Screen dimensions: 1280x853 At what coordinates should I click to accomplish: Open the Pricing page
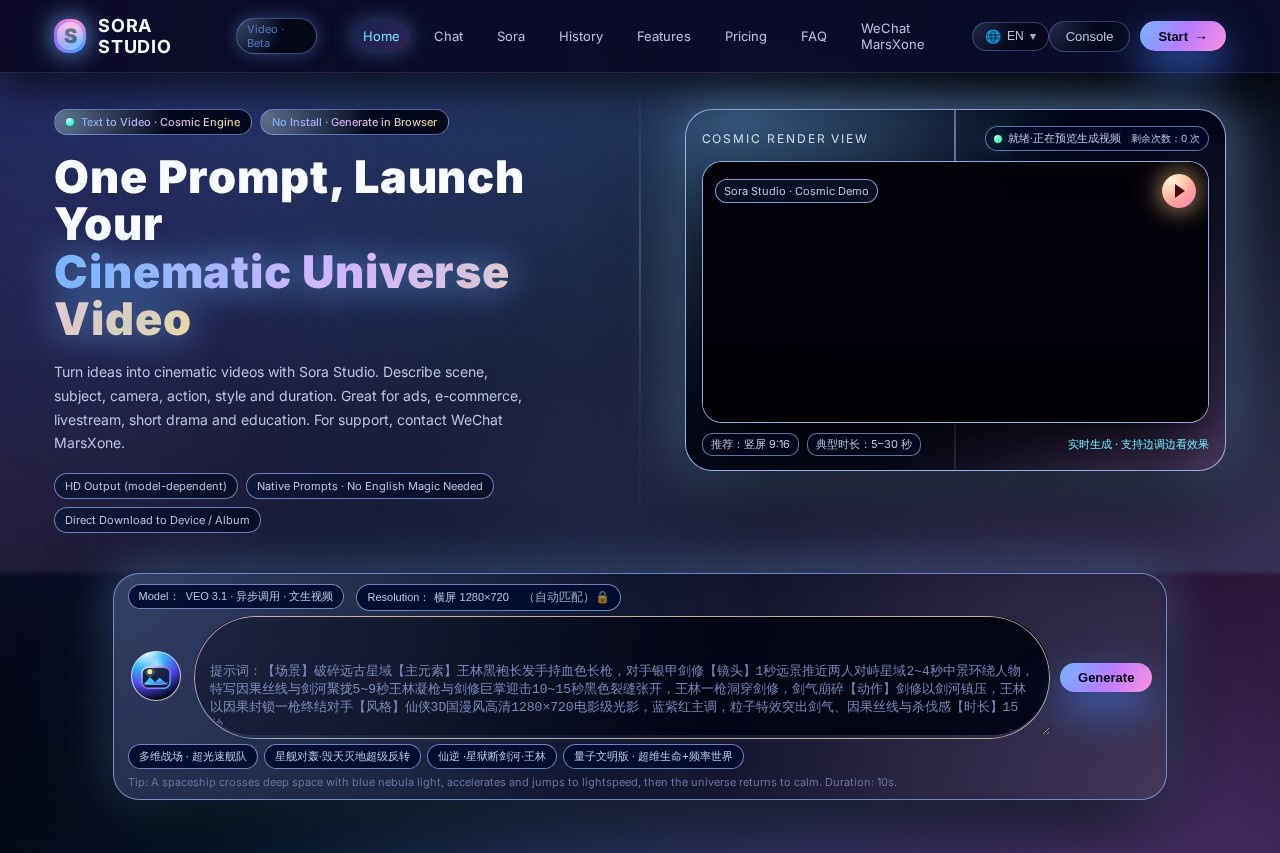745,36
